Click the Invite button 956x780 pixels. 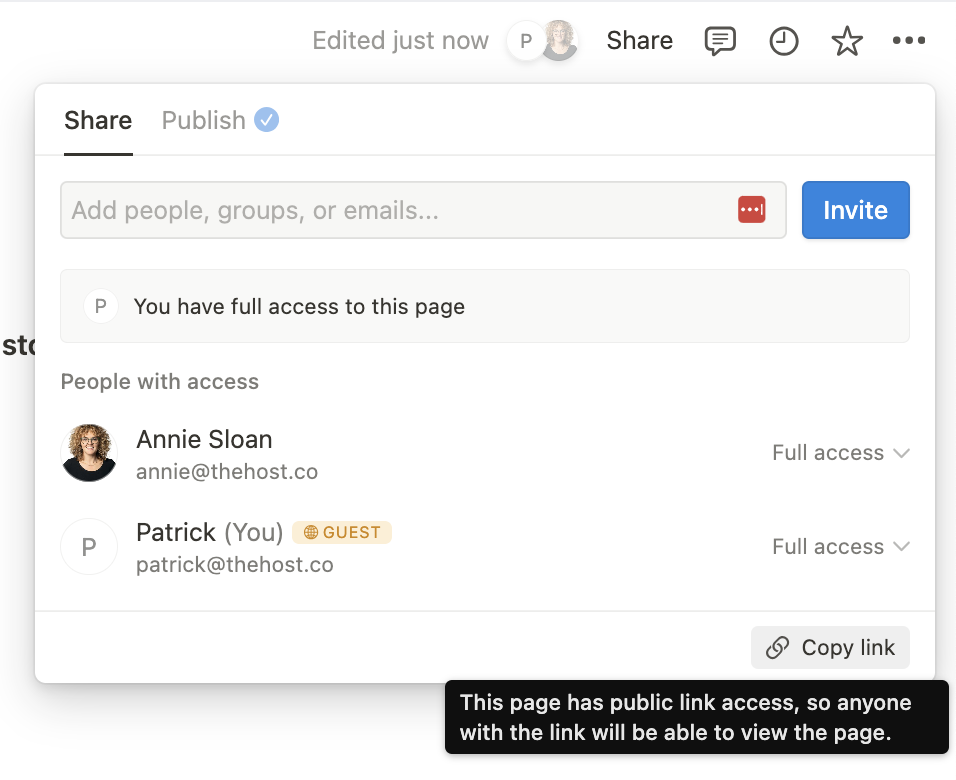(855, 209)
